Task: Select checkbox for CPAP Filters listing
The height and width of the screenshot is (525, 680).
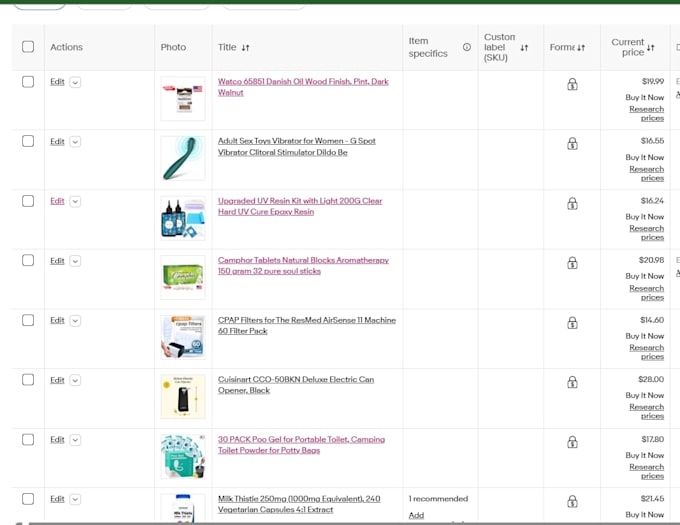Action: point(28,320)
